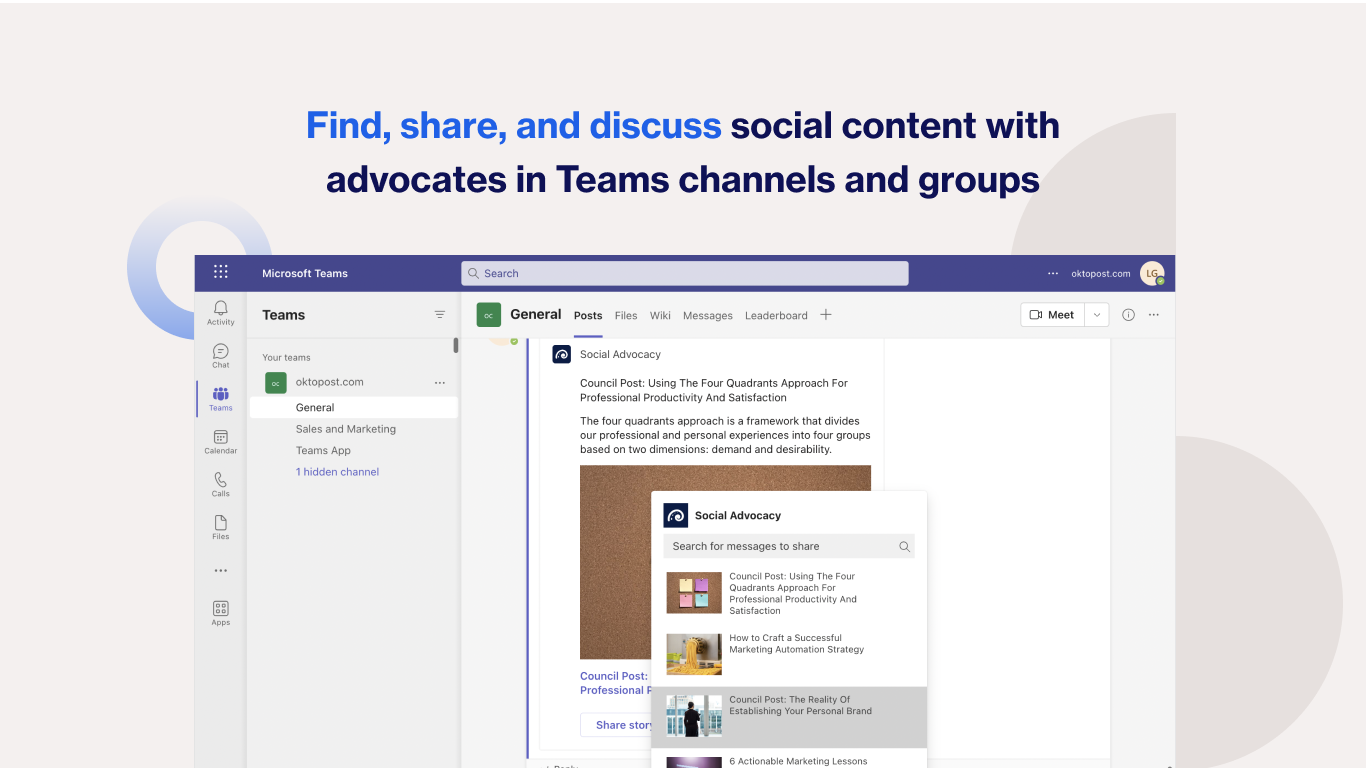Filter teams list icon
Viewport: 1366px width, 768px height.
coord(439,314)
